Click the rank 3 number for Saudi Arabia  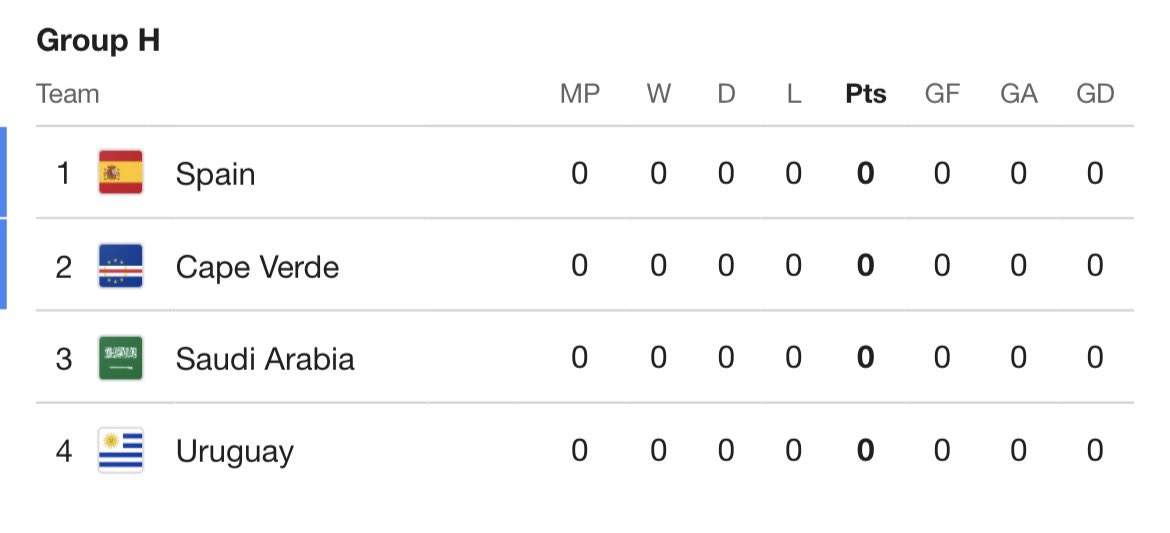63,358
